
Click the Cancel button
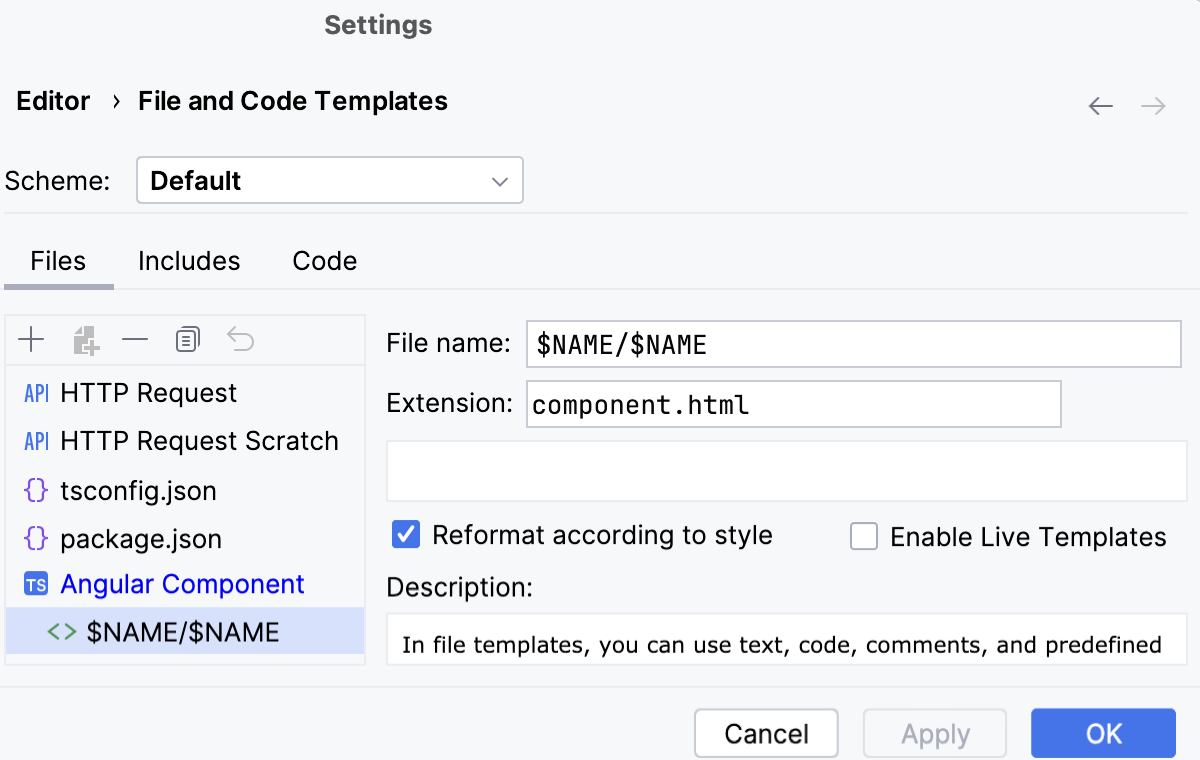[766, 733]
